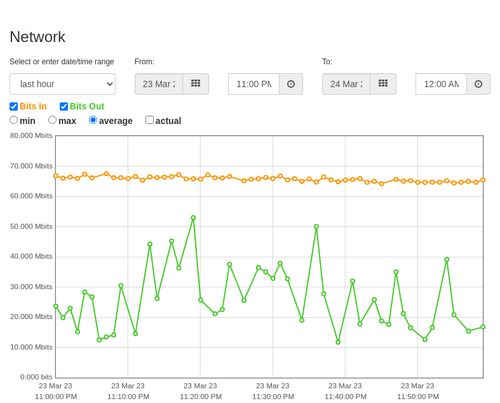Click the To date field 24 Mar

346,84
